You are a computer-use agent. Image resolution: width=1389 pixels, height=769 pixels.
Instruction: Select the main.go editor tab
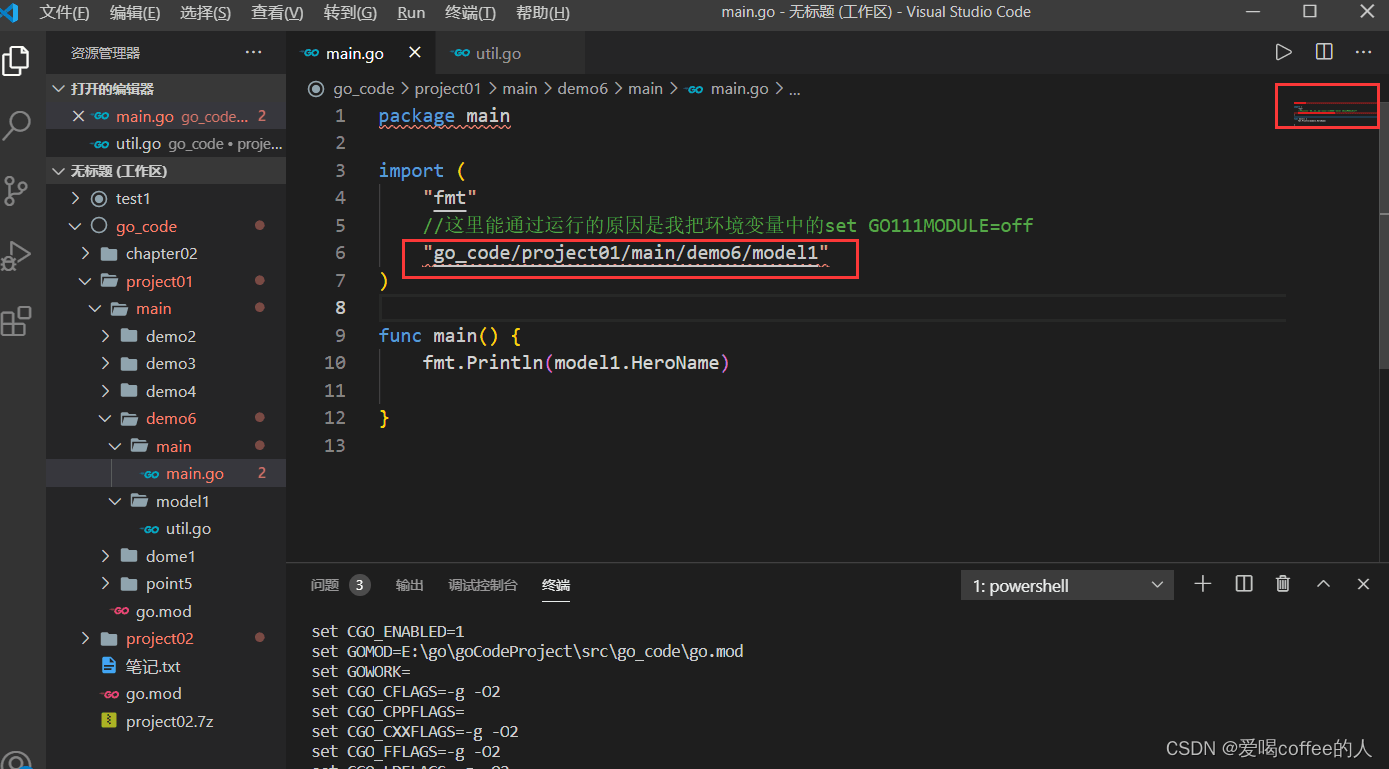[x=361, y=53]
